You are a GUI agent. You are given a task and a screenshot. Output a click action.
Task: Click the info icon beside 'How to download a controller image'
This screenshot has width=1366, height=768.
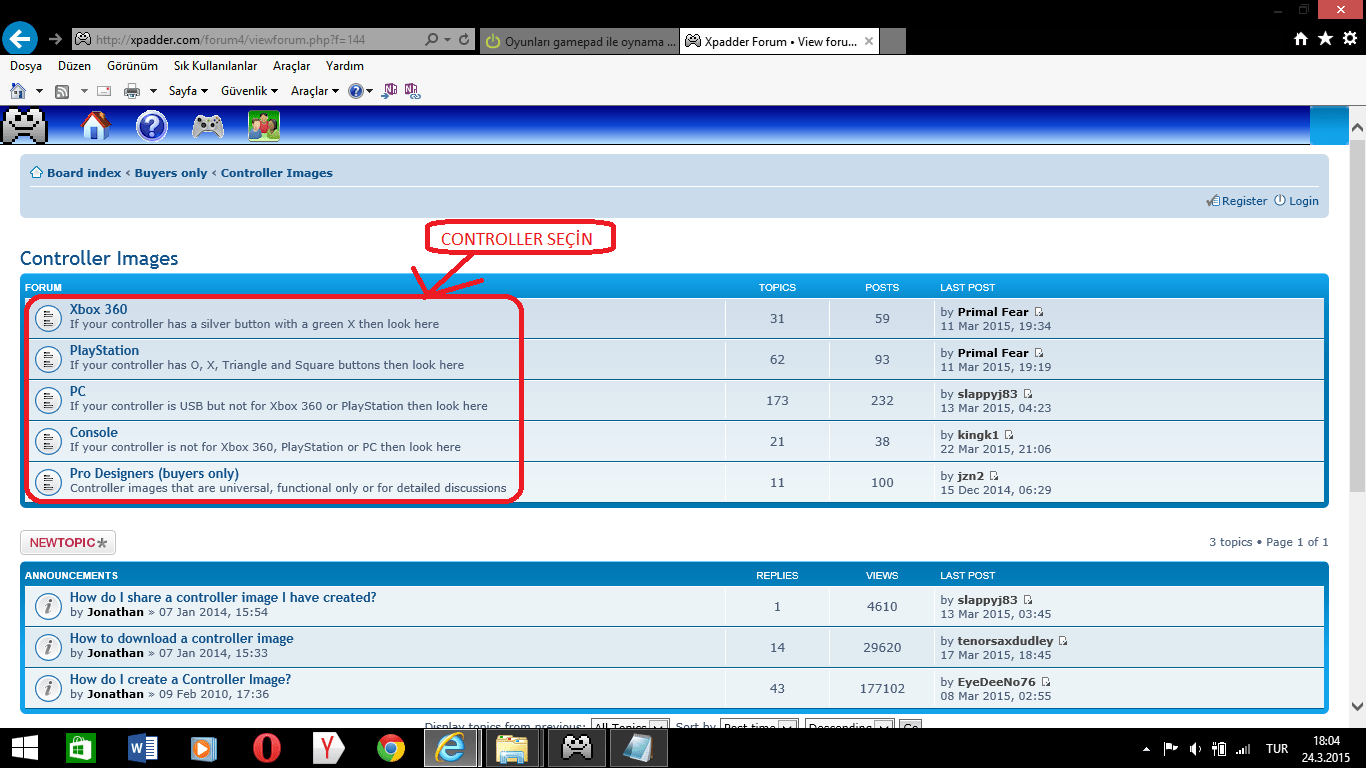point(47,647)
